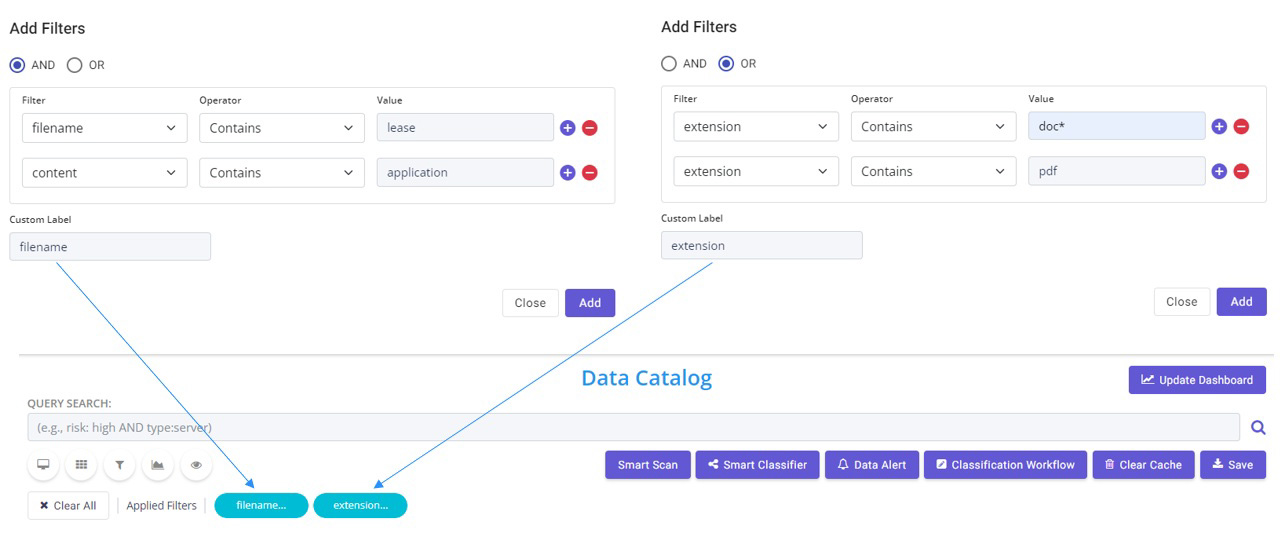
Task: Open the funnel filter icon
Action: click(x=120, y=465)
